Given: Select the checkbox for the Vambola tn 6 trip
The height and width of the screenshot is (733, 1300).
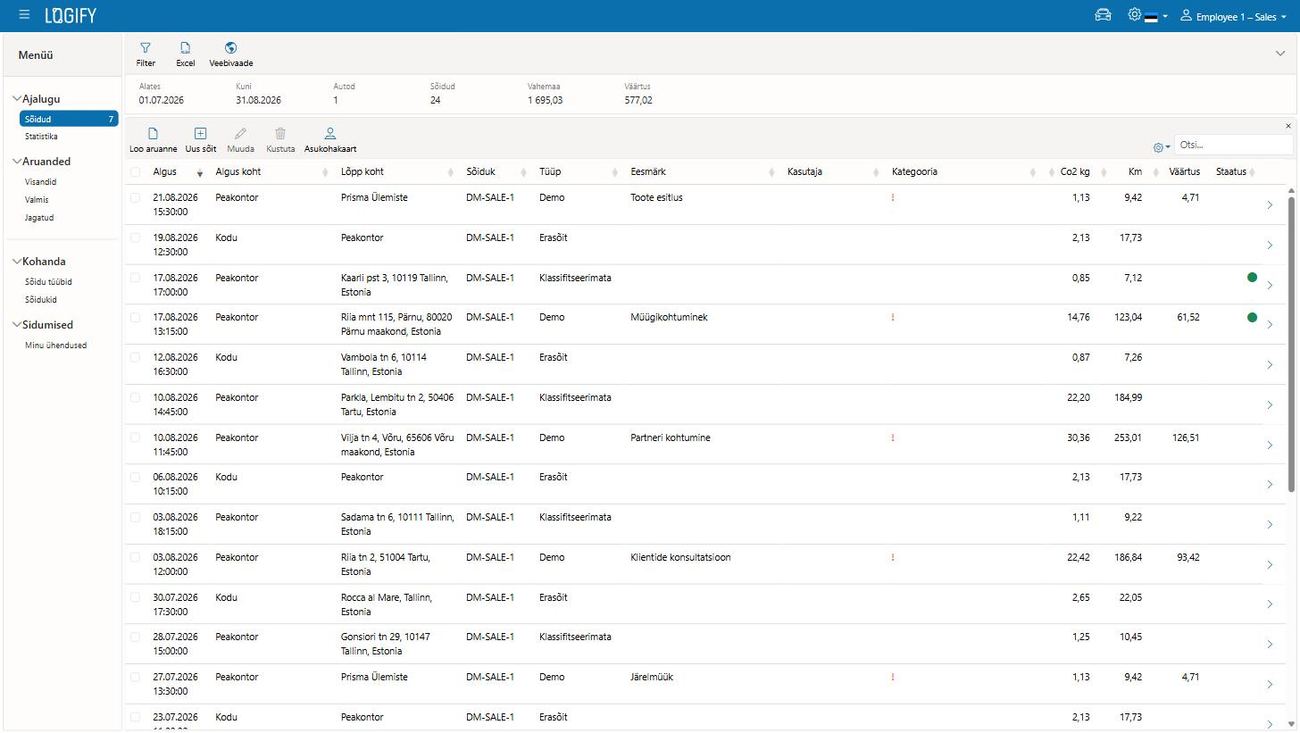Looking at the screenshot, I should click(x=135, y=357).
